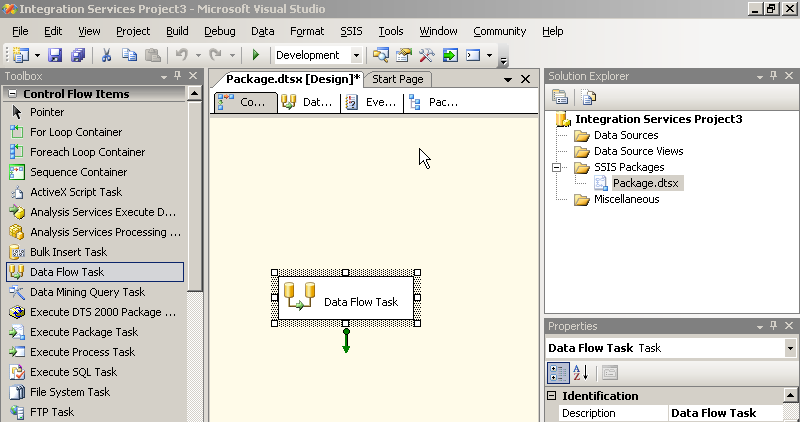
Task: Open the Format menu
Action: click(x=307, y=31)
